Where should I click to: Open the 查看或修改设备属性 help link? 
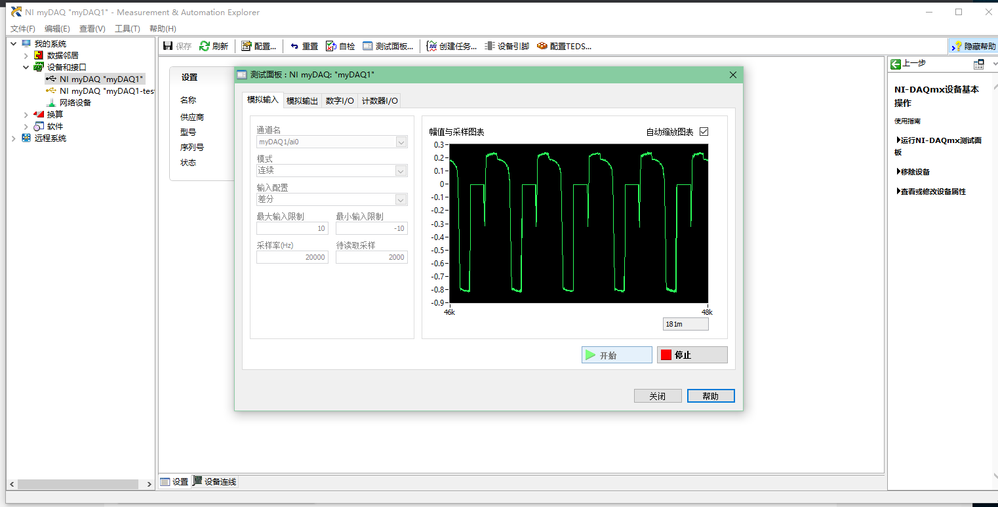(931, 191)
